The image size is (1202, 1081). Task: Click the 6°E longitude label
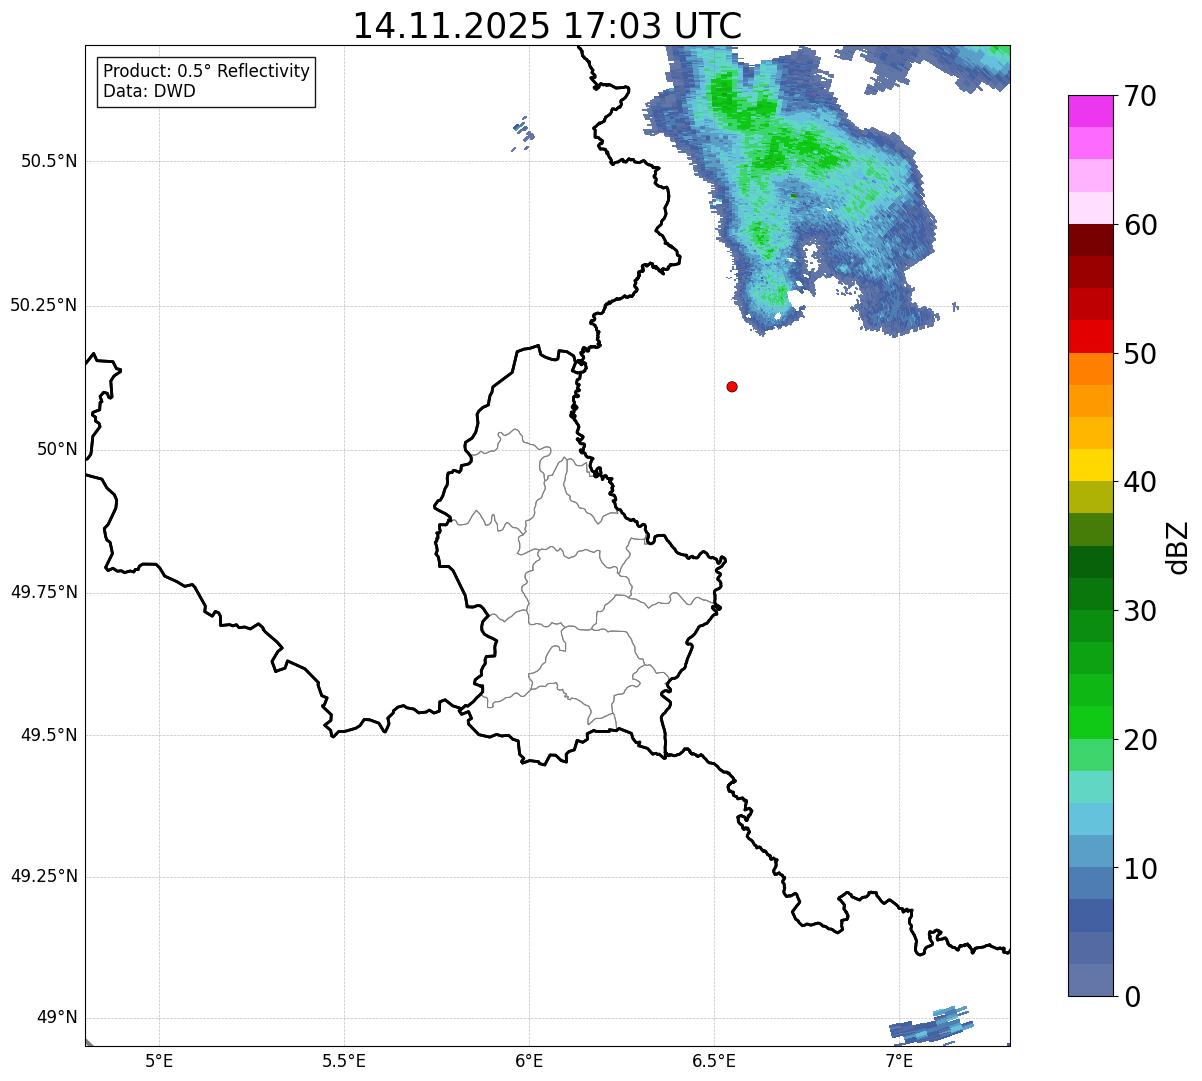tap(529, 1060)
